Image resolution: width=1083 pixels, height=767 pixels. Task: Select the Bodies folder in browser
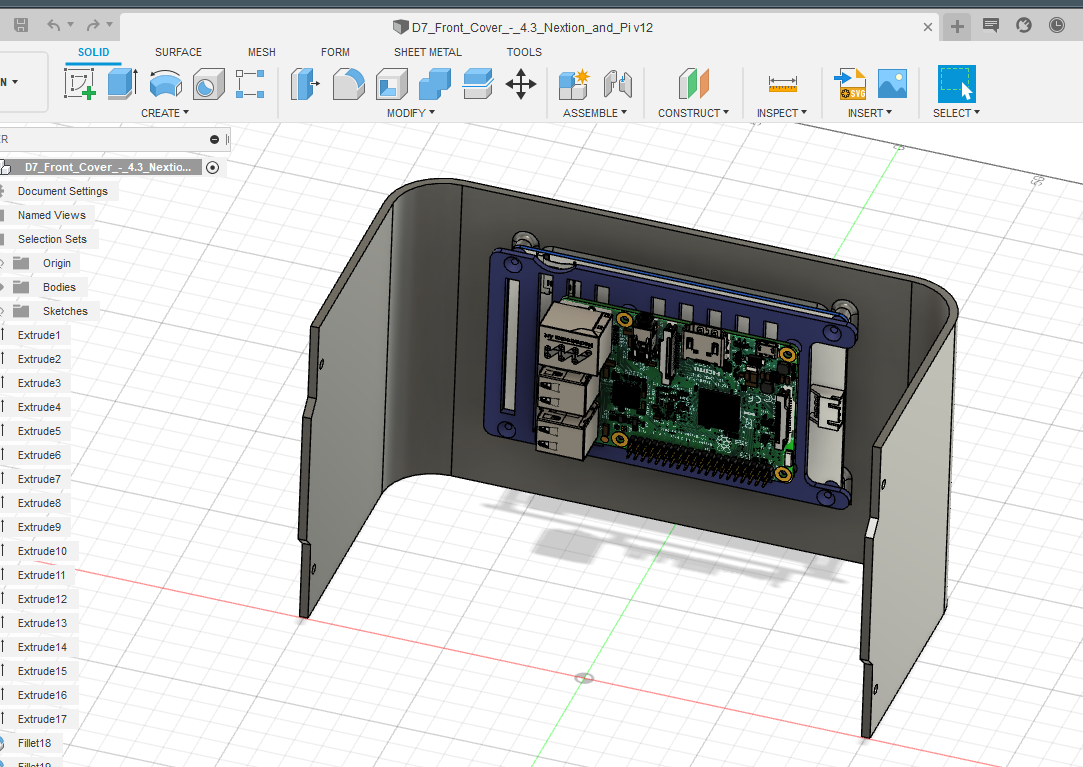click(59, 287)
